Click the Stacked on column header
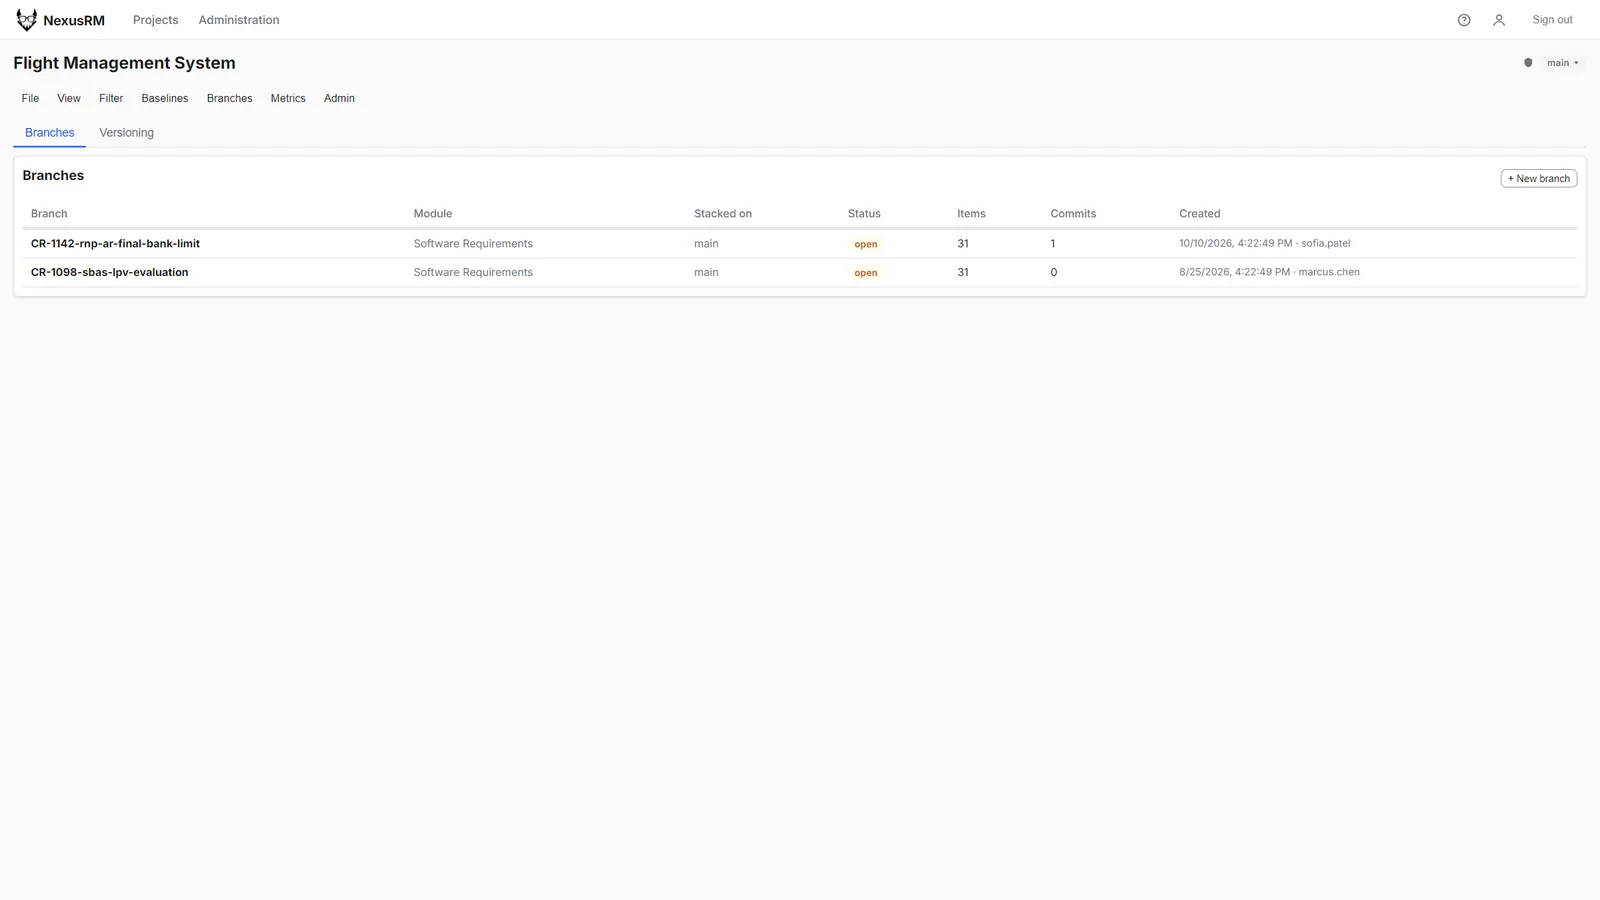 723,214
